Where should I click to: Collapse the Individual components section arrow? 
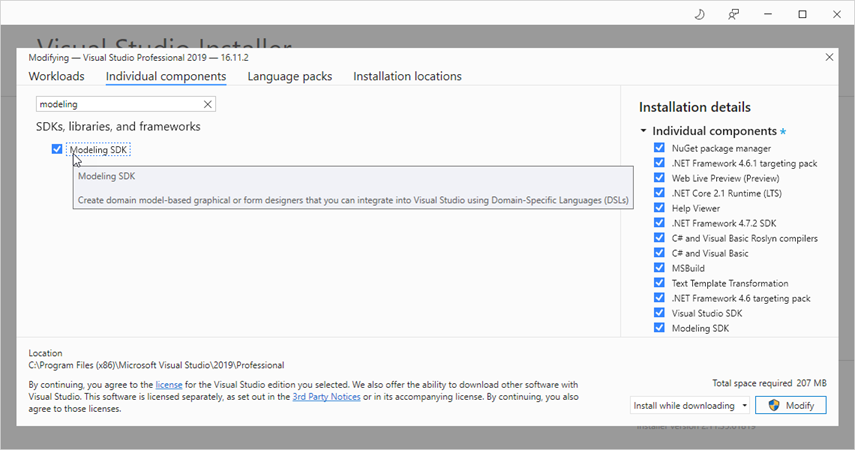click(x=643, y=131)
